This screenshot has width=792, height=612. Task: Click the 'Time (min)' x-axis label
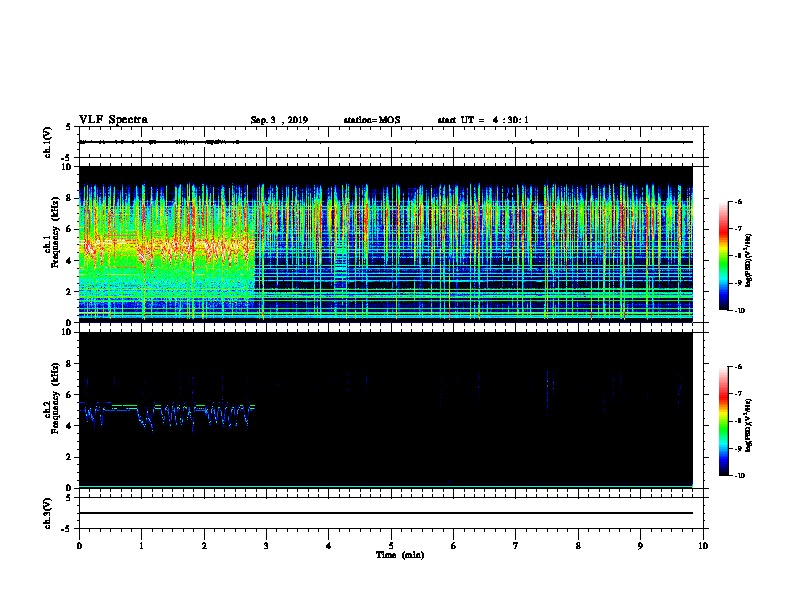click(x=400, y=555)
